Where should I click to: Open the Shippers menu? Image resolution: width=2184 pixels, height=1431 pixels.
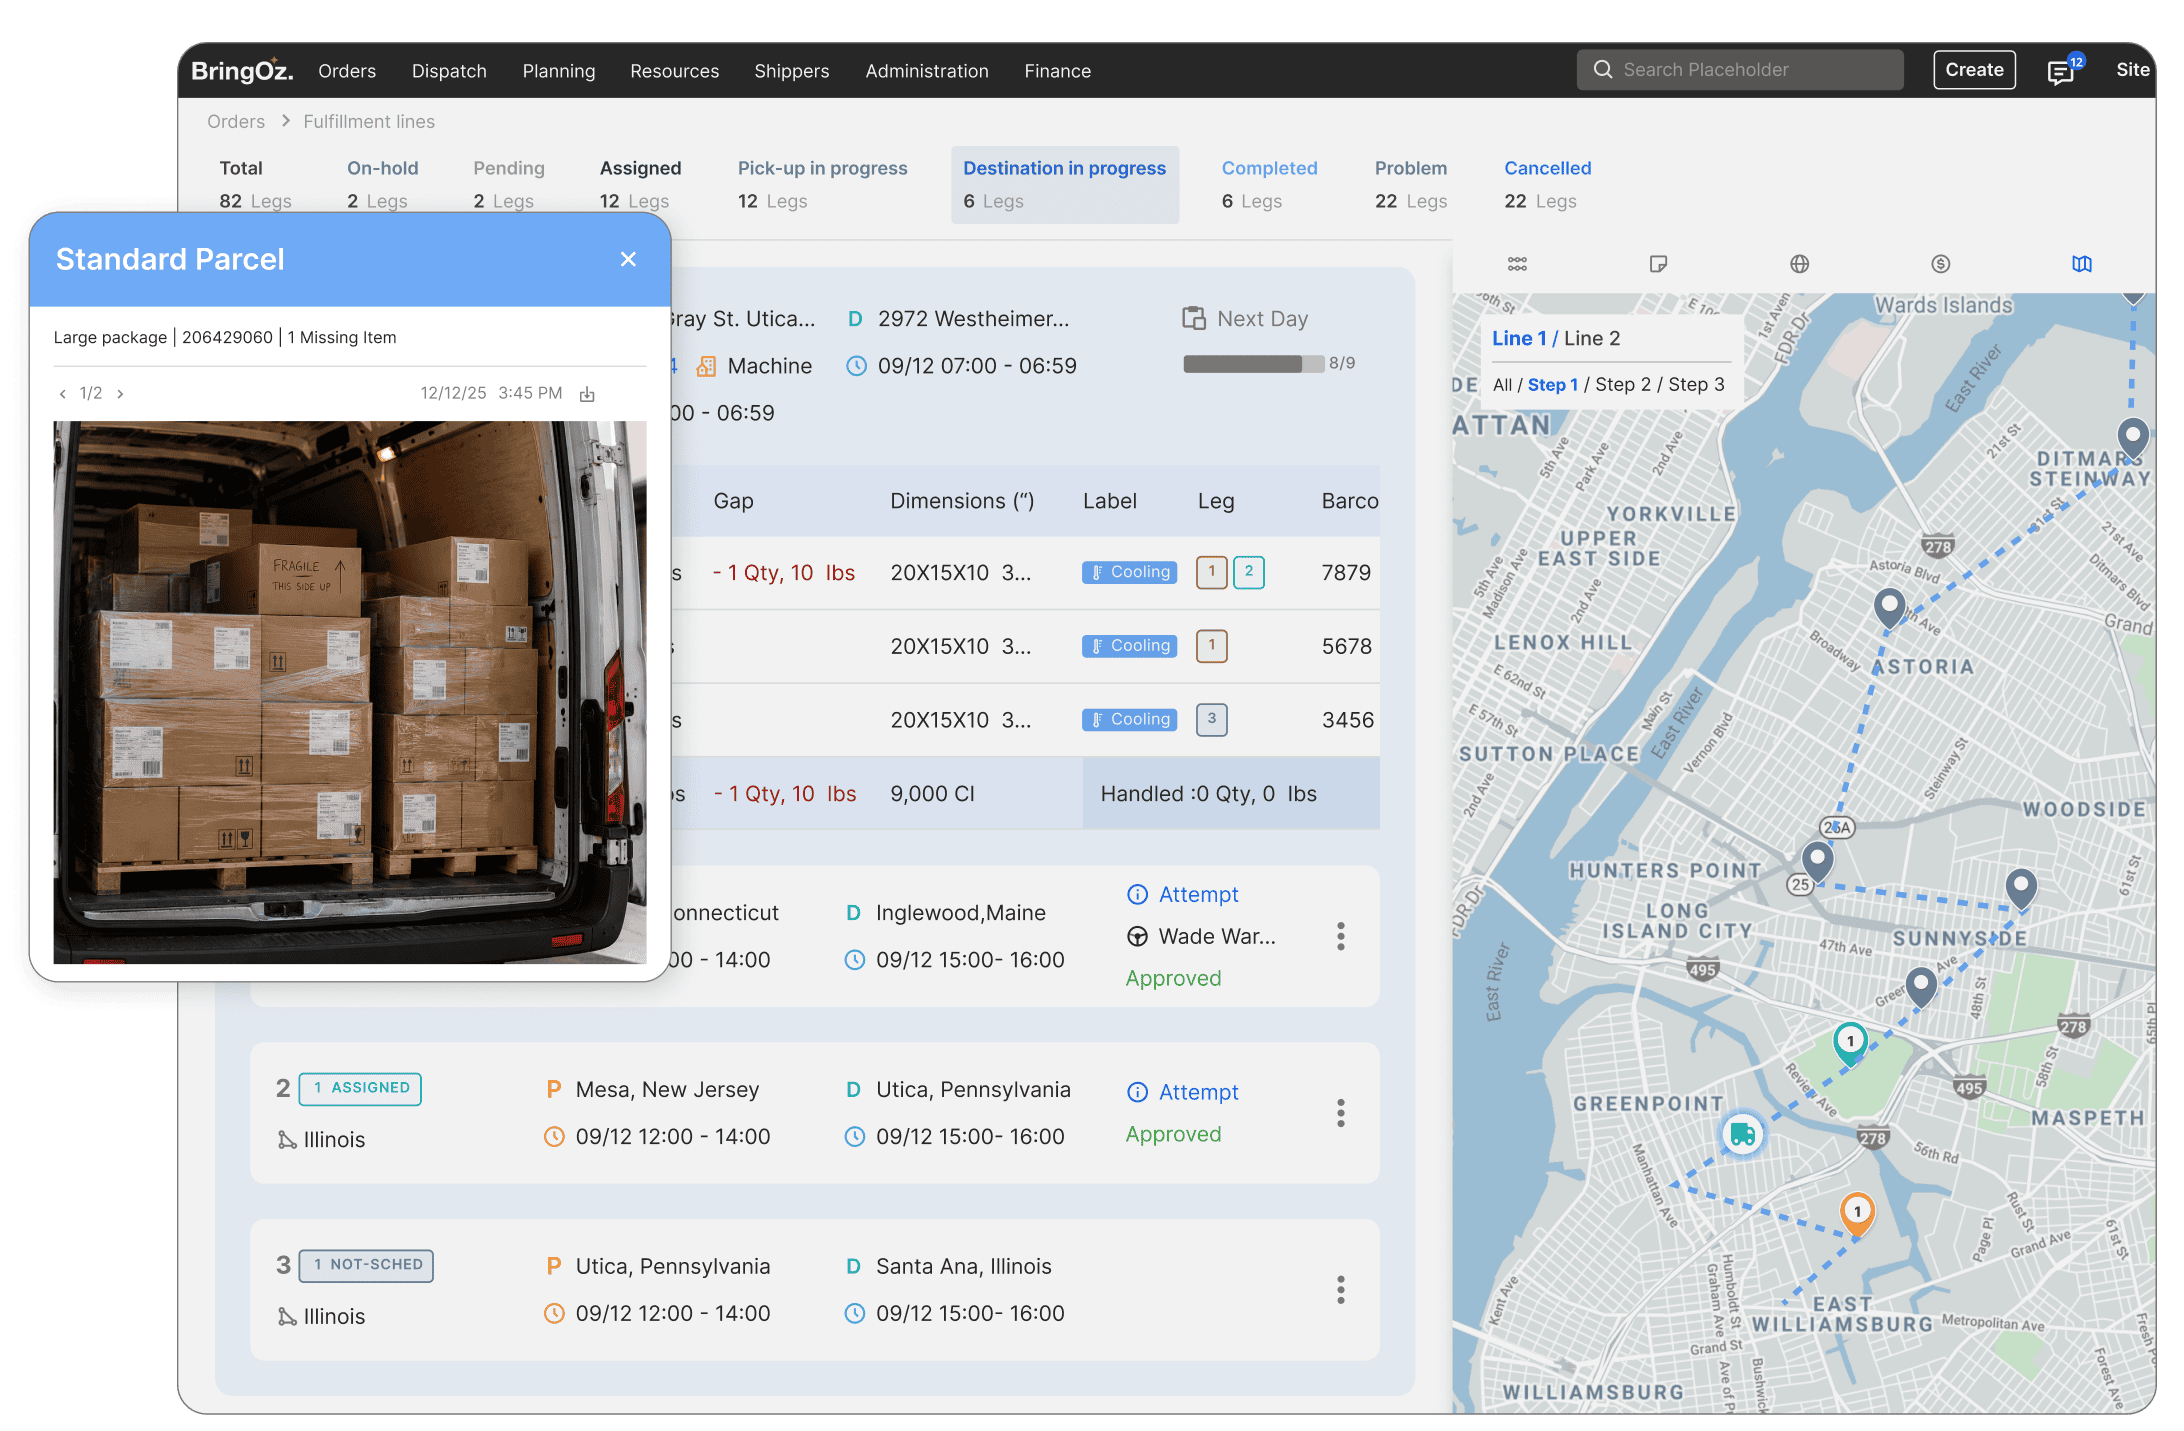point(792,71)
